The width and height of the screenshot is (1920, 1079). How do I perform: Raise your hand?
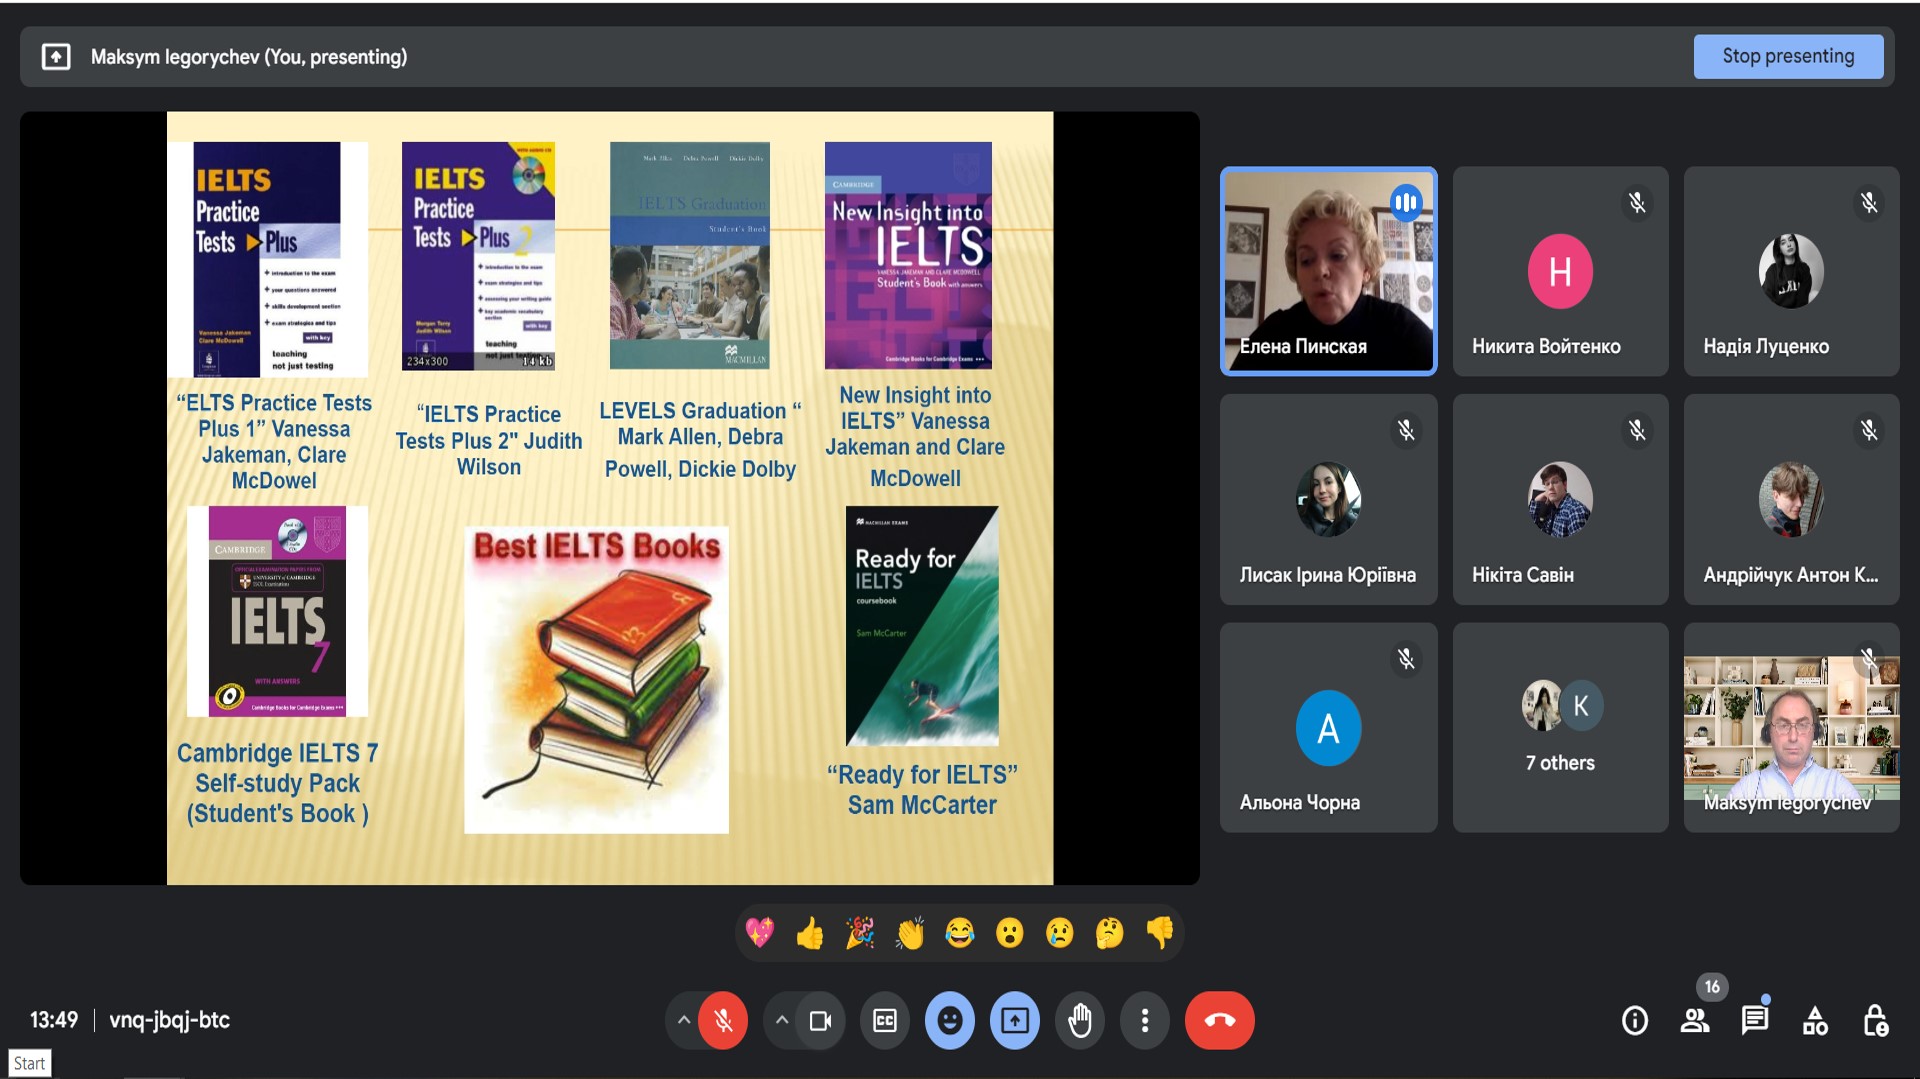pos(1080,1020)
